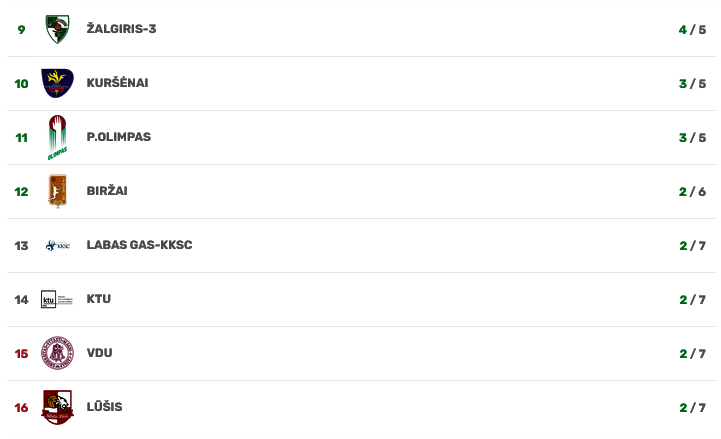Open the P.Olimpas hand logo

[x=57, y=137]
